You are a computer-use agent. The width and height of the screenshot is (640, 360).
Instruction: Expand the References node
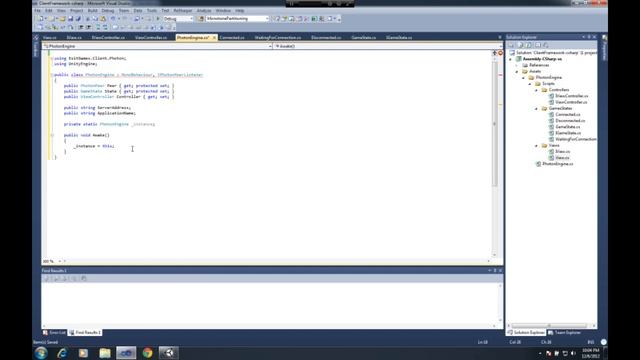[x=517, y=65]
